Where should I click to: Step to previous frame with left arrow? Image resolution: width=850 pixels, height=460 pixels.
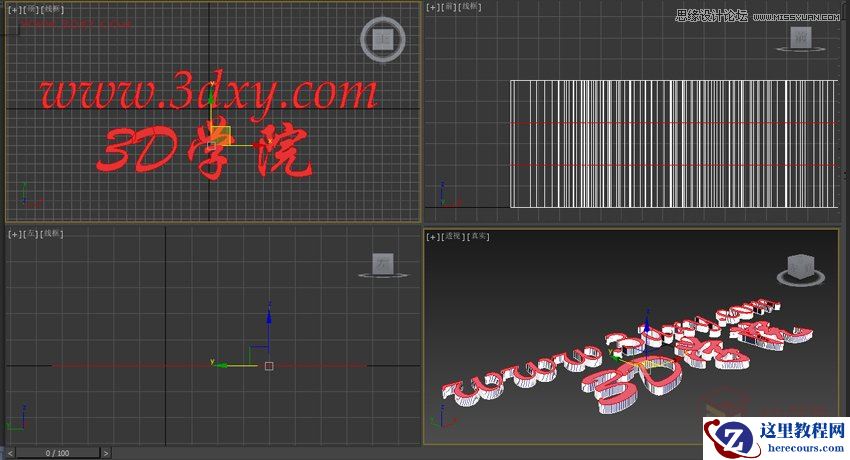[10, 453]
